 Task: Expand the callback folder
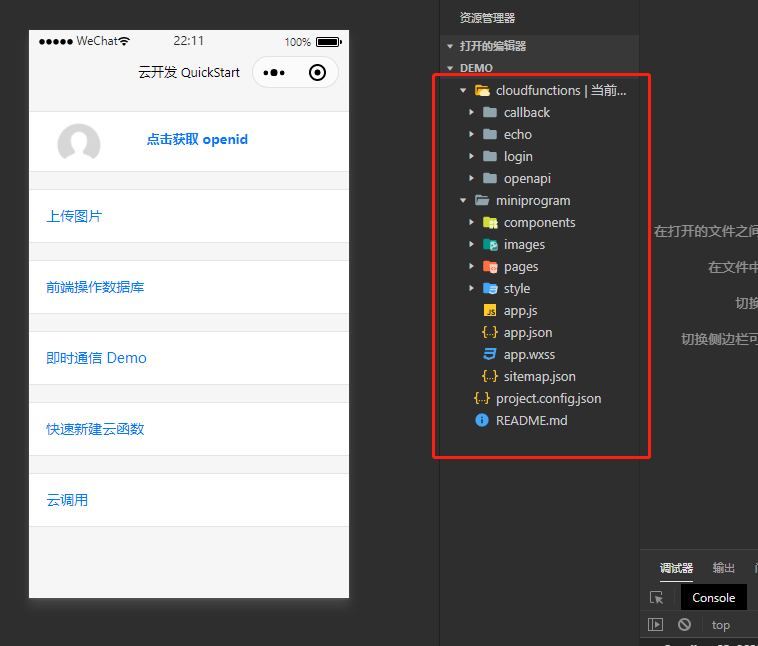pyautogui.click(x=472, y=113)
